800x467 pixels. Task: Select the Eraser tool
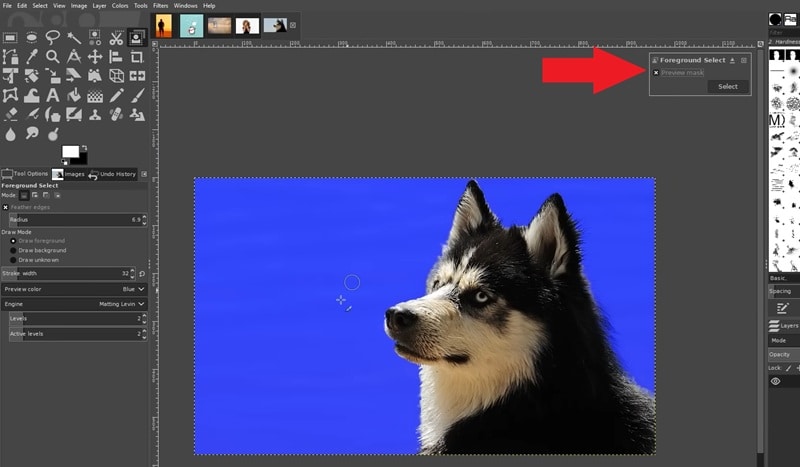(10, 115)
